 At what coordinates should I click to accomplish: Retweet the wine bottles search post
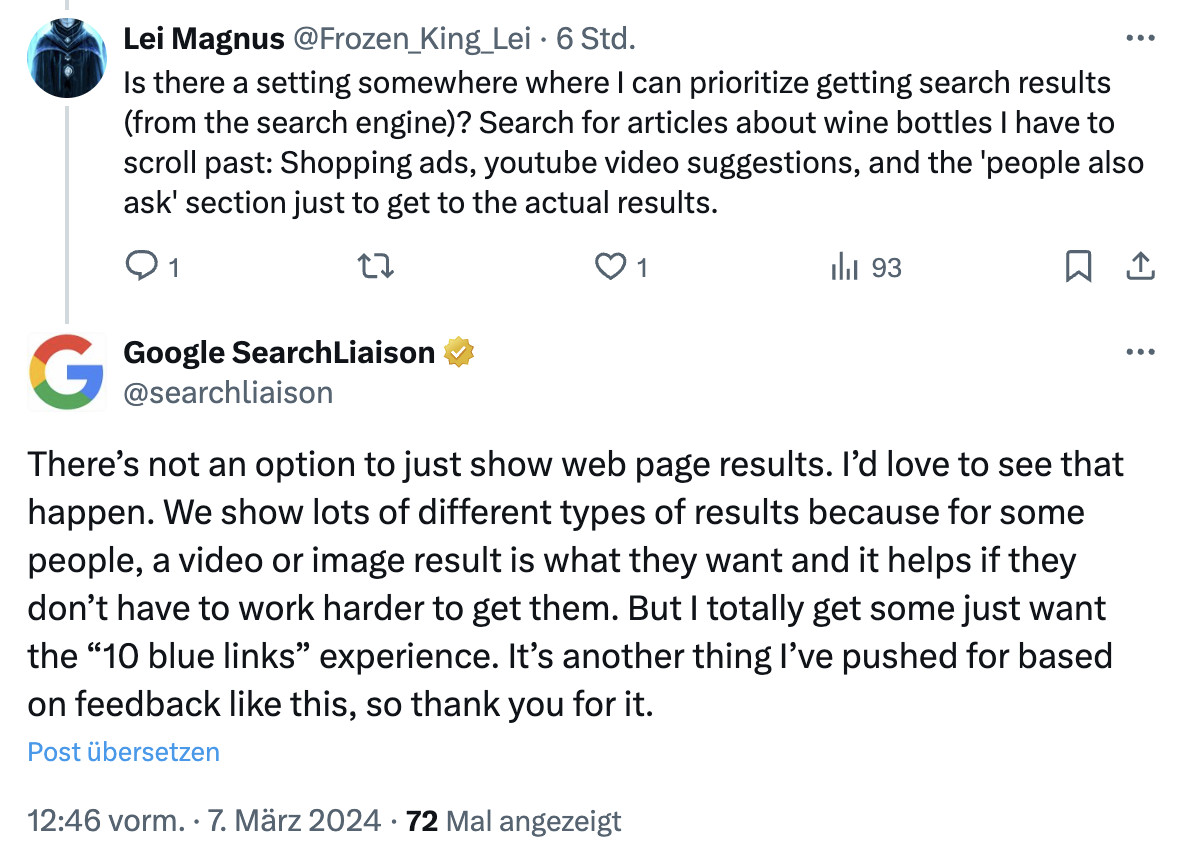click(x=375, y=267)
